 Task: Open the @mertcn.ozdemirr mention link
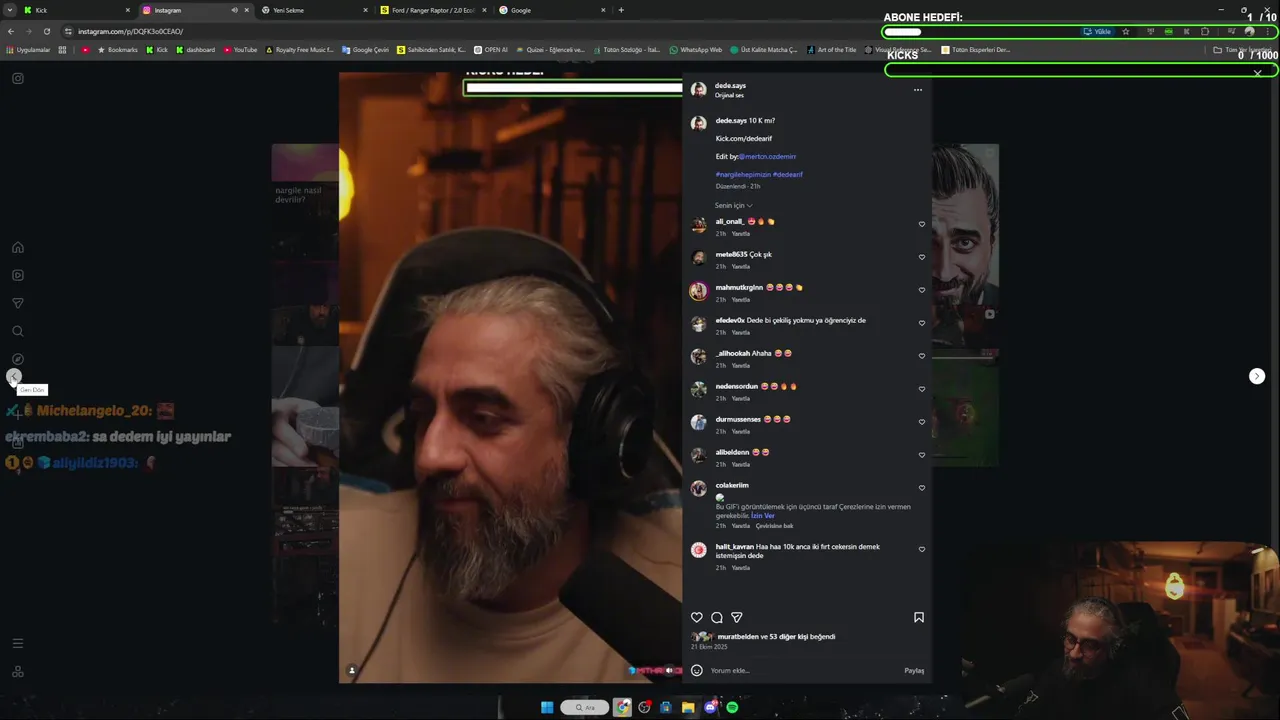pyautogui.click(x=767, y=157)
